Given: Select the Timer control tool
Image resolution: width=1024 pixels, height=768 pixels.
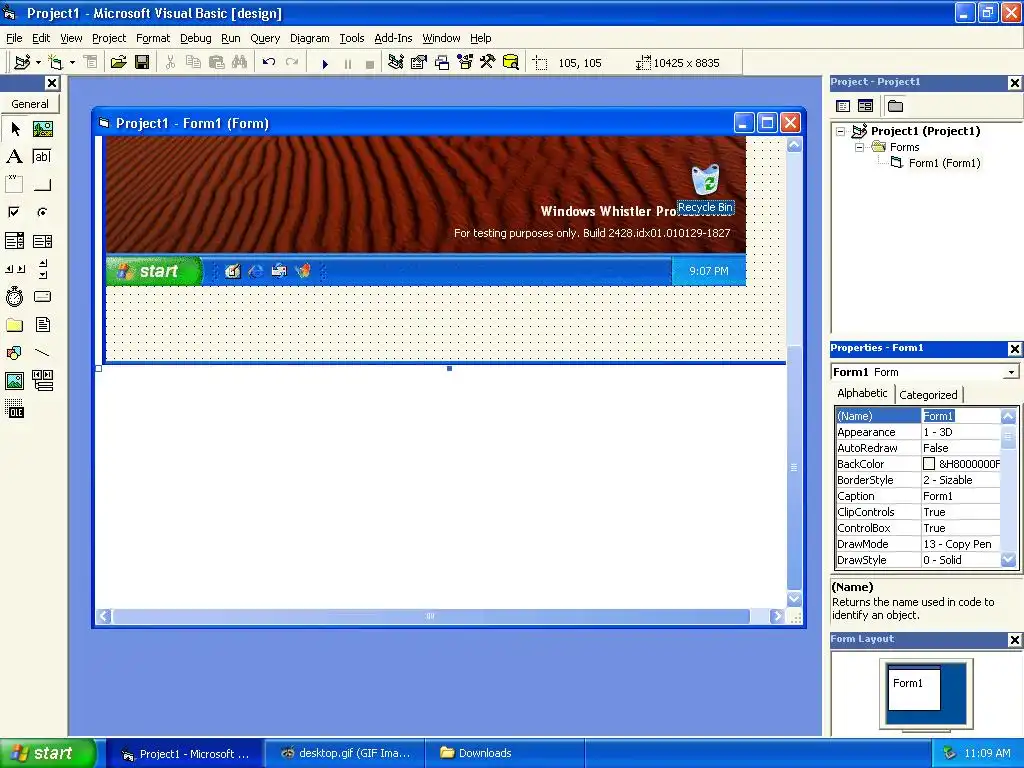Looking at the screenshot, I should [15, 296].
